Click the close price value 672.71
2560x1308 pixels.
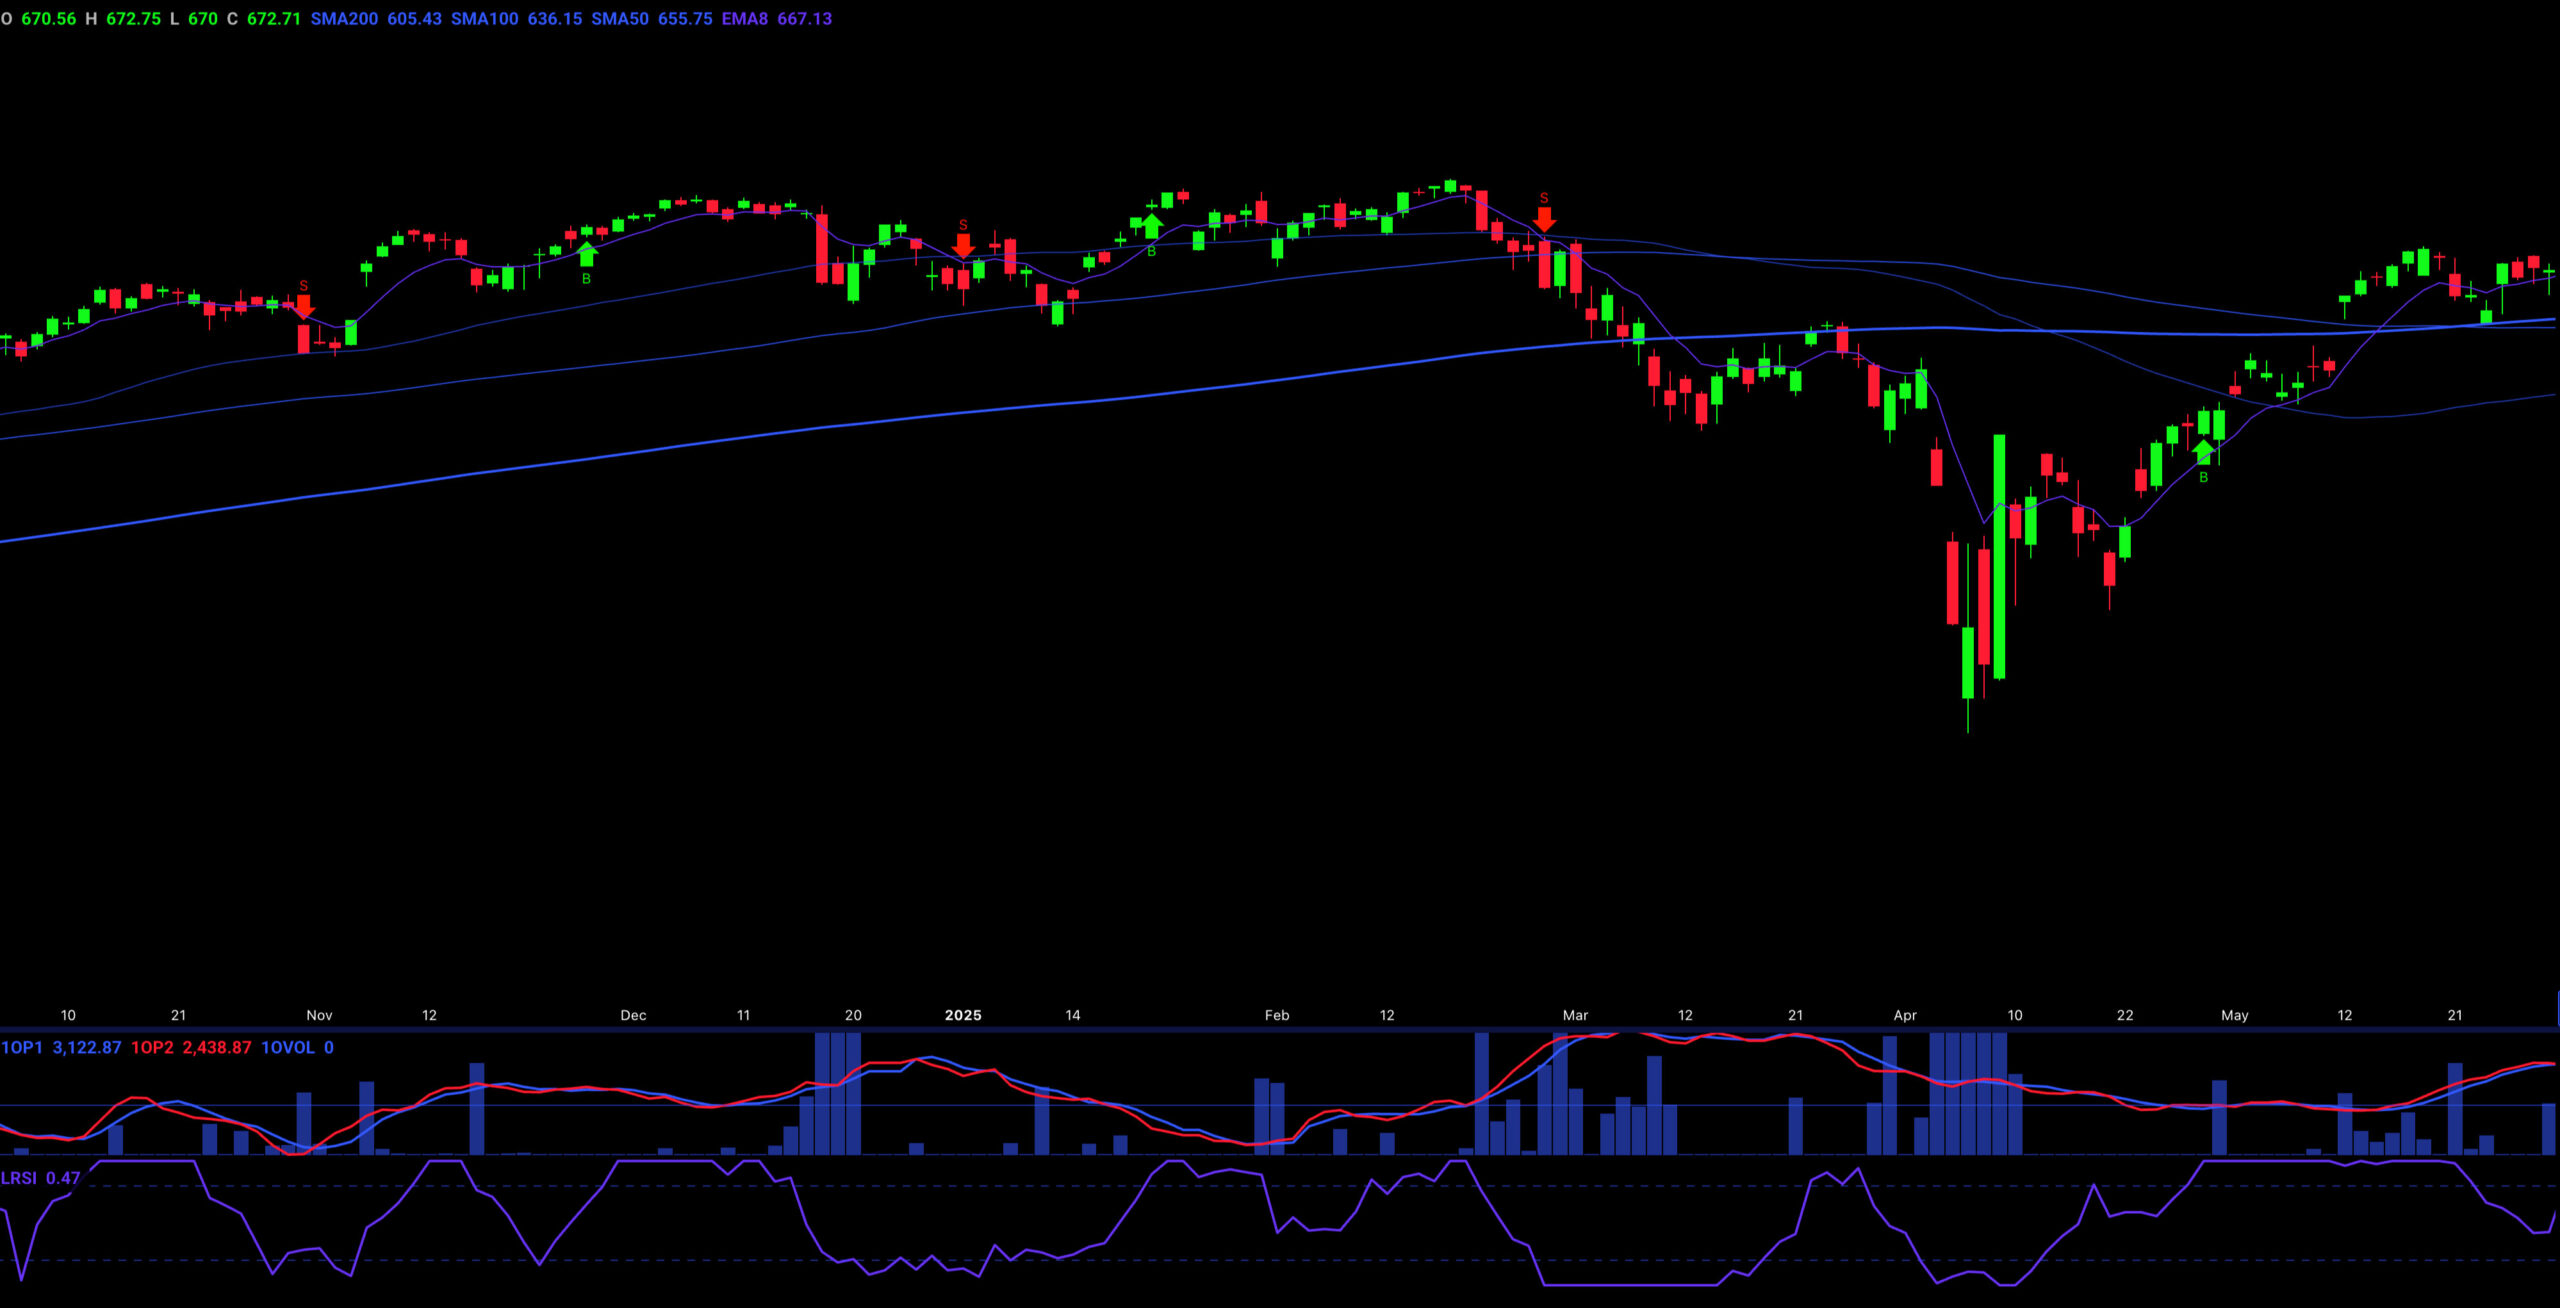pos(273,19)
